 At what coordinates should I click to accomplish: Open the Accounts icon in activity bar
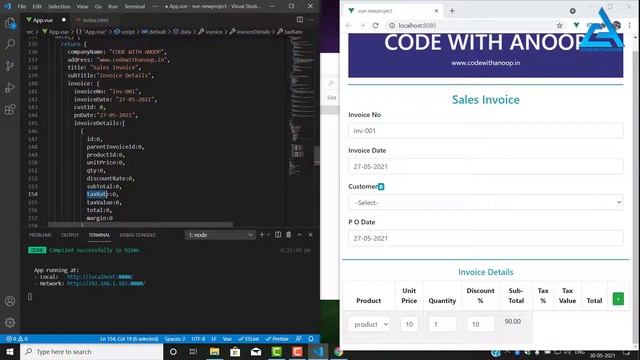(10, 301)
